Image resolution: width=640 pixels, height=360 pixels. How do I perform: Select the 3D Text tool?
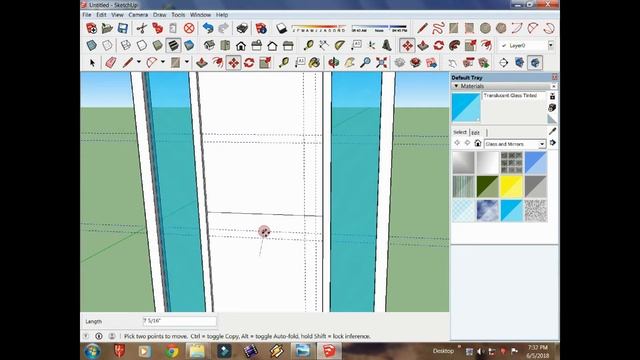coord(387,45)
